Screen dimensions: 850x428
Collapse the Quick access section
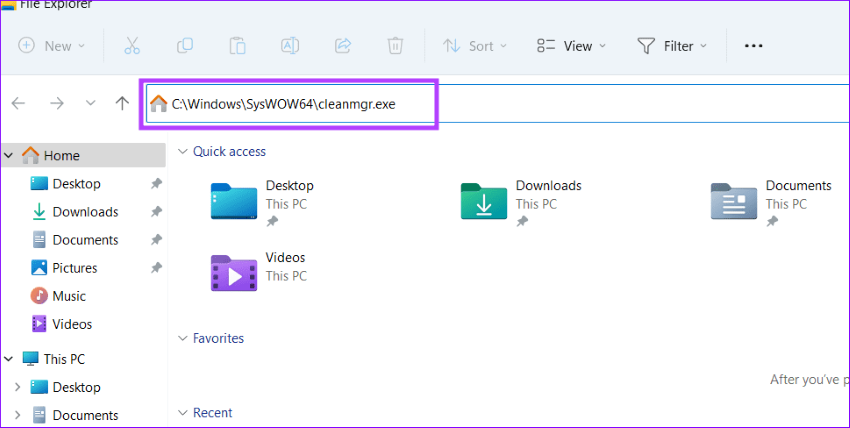pyautogui.click(x=183, y=152)
